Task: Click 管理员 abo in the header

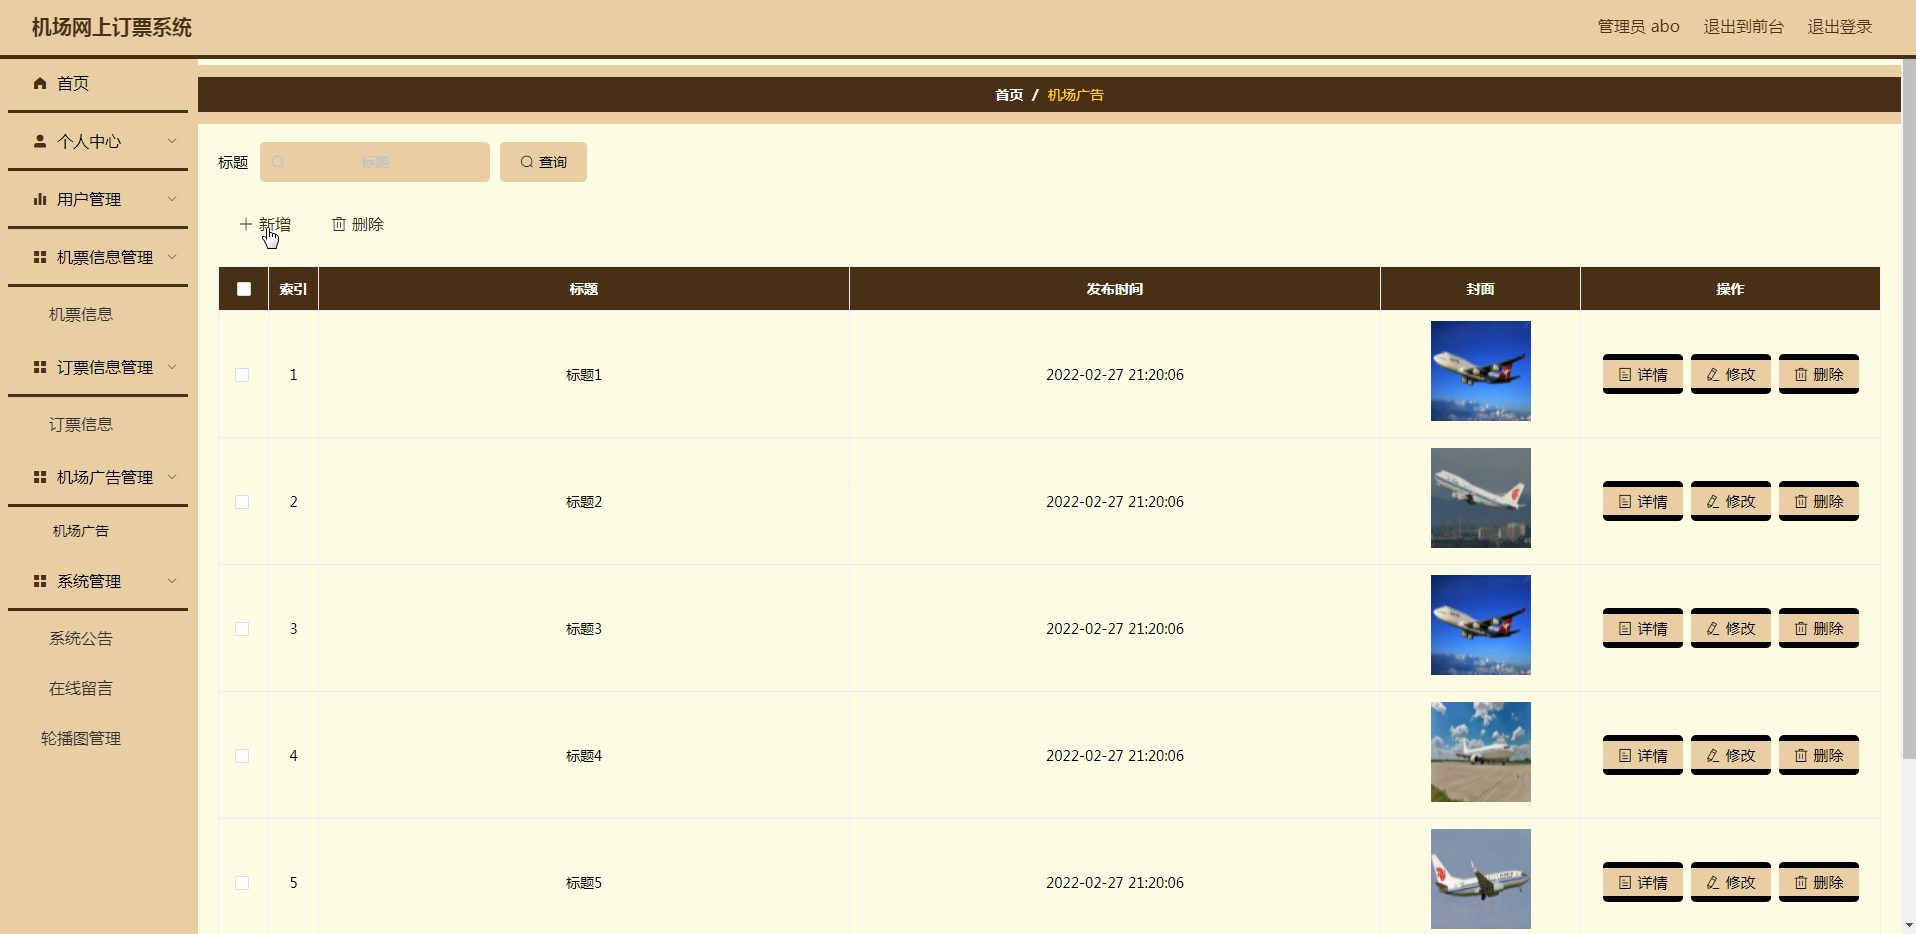Action: pyautogui.click(x=1638, y=27)
